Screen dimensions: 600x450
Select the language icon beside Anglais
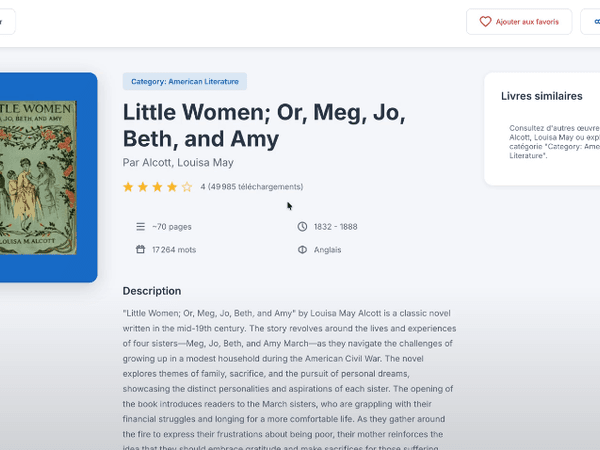[x=302, y=250]
